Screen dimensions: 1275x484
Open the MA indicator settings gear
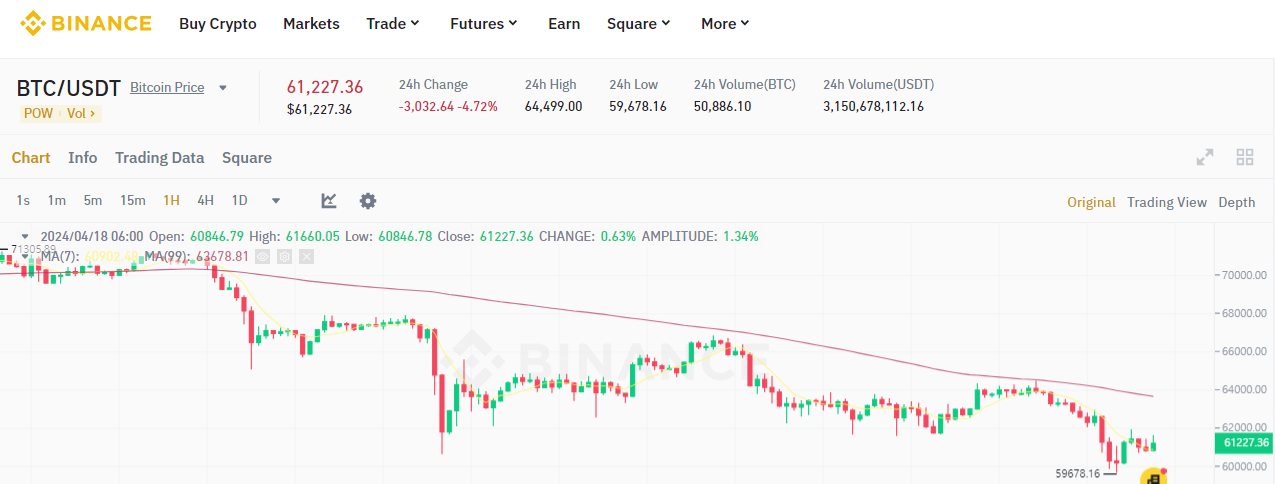285,257
